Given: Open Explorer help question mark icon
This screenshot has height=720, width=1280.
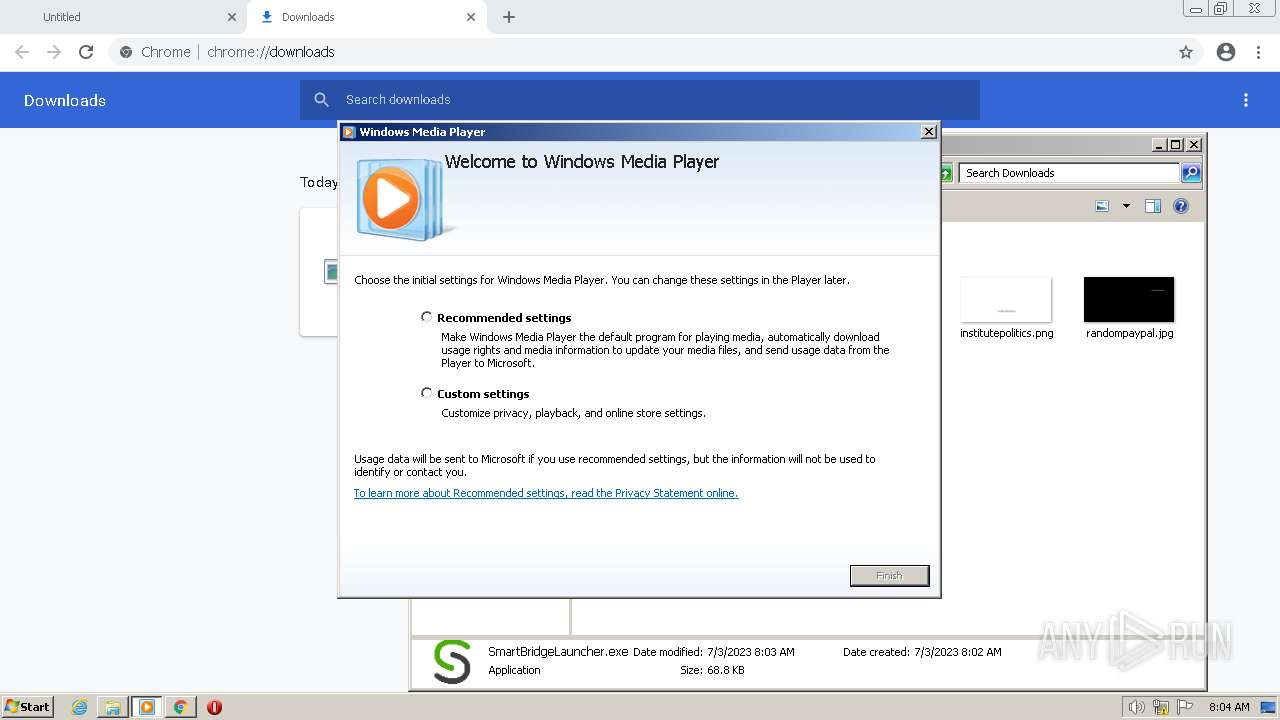Looking at the screenshot, I should point(1181,206).
